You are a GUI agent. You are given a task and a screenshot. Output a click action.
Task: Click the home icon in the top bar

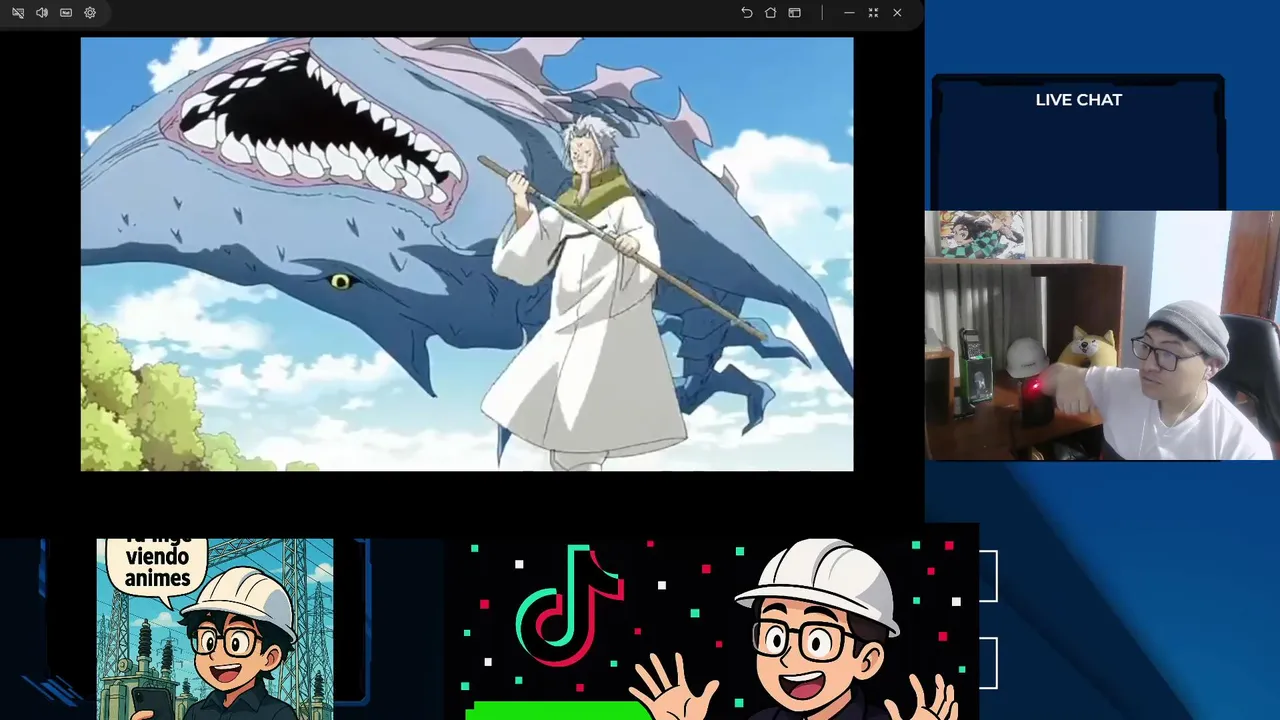[x=771, y=13]
